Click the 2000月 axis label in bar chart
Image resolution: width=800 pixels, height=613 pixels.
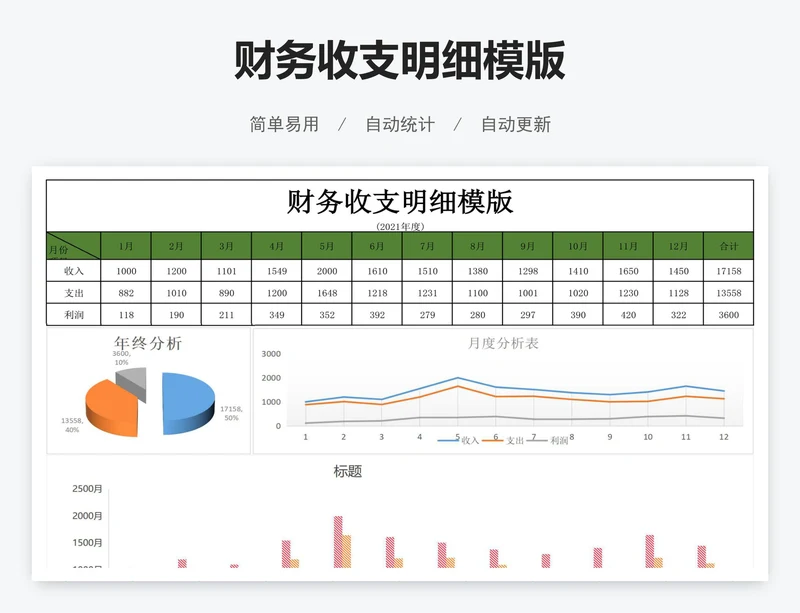pyautogui.click(x=87, y=516)
